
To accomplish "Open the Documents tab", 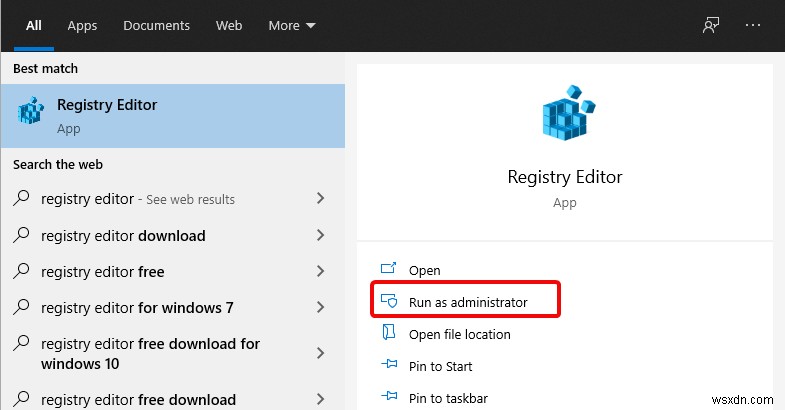I will (x=156, y=26).
